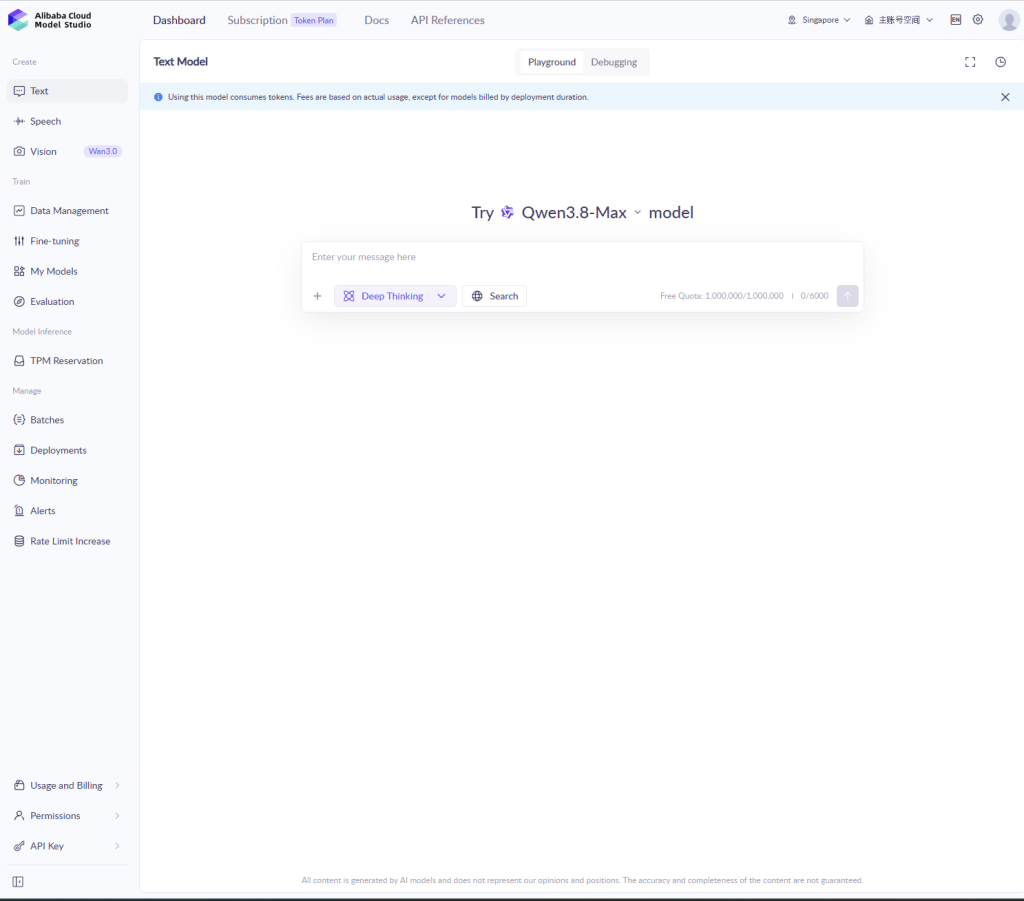Click into the Enter your message here field
The width and height of the screenshot is (1024, 901).
tap(583, 257)
